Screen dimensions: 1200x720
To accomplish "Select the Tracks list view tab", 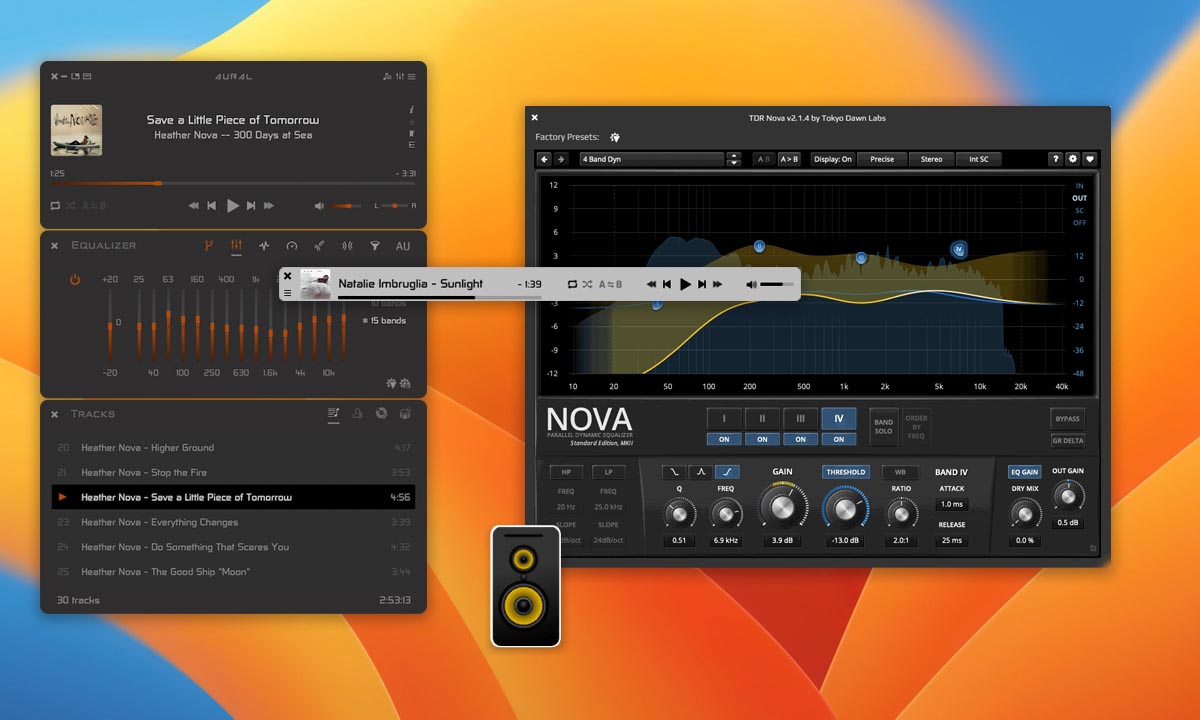I will (x=334, y=414).
